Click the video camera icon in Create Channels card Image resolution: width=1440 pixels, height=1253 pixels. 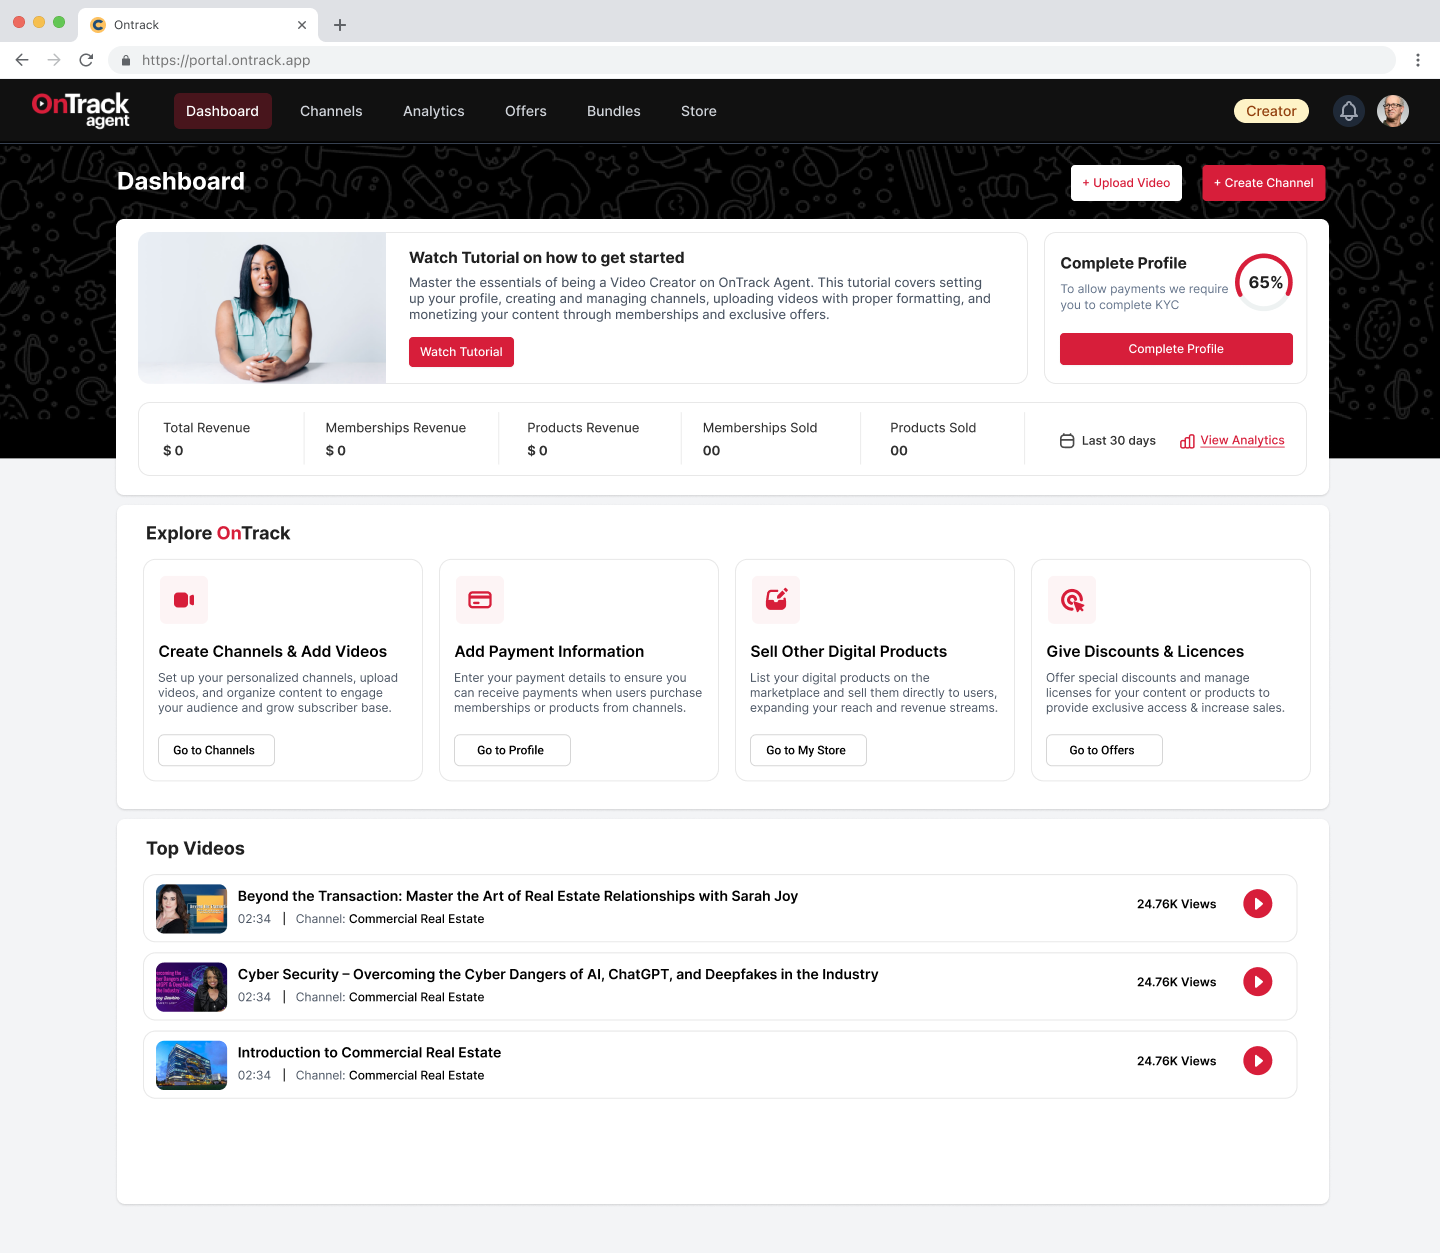coord(184,600)
